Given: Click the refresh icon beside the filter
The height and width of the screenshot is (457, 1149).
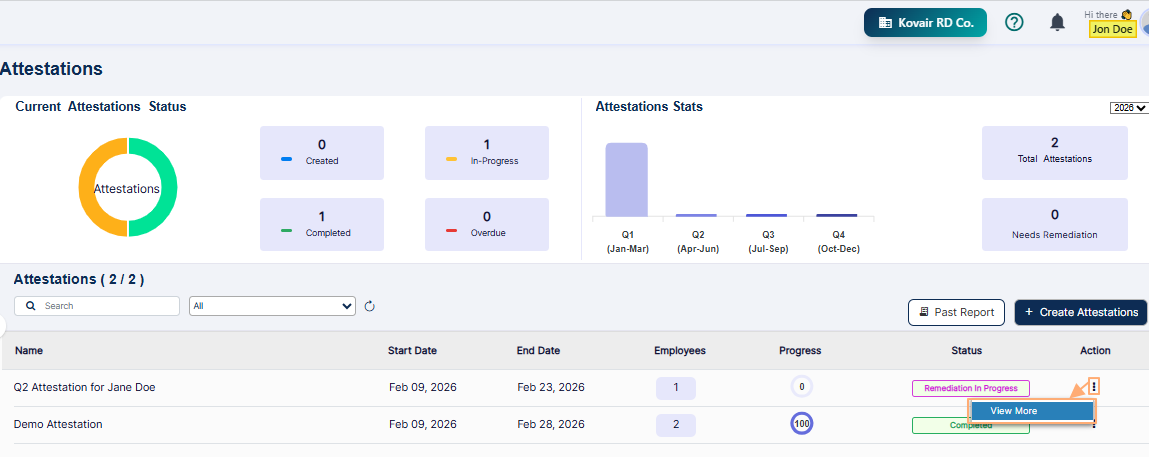Looking at the screenshot, I should 369,306.
